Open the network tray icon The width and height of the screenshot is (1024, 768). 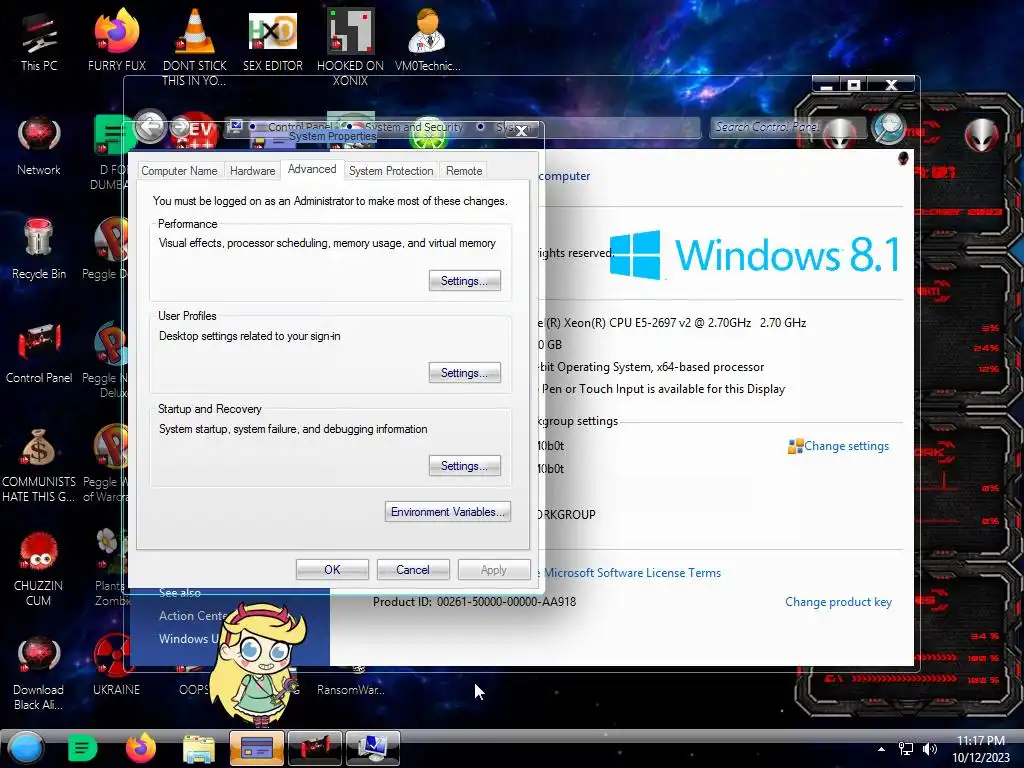(x=906, y=749)
